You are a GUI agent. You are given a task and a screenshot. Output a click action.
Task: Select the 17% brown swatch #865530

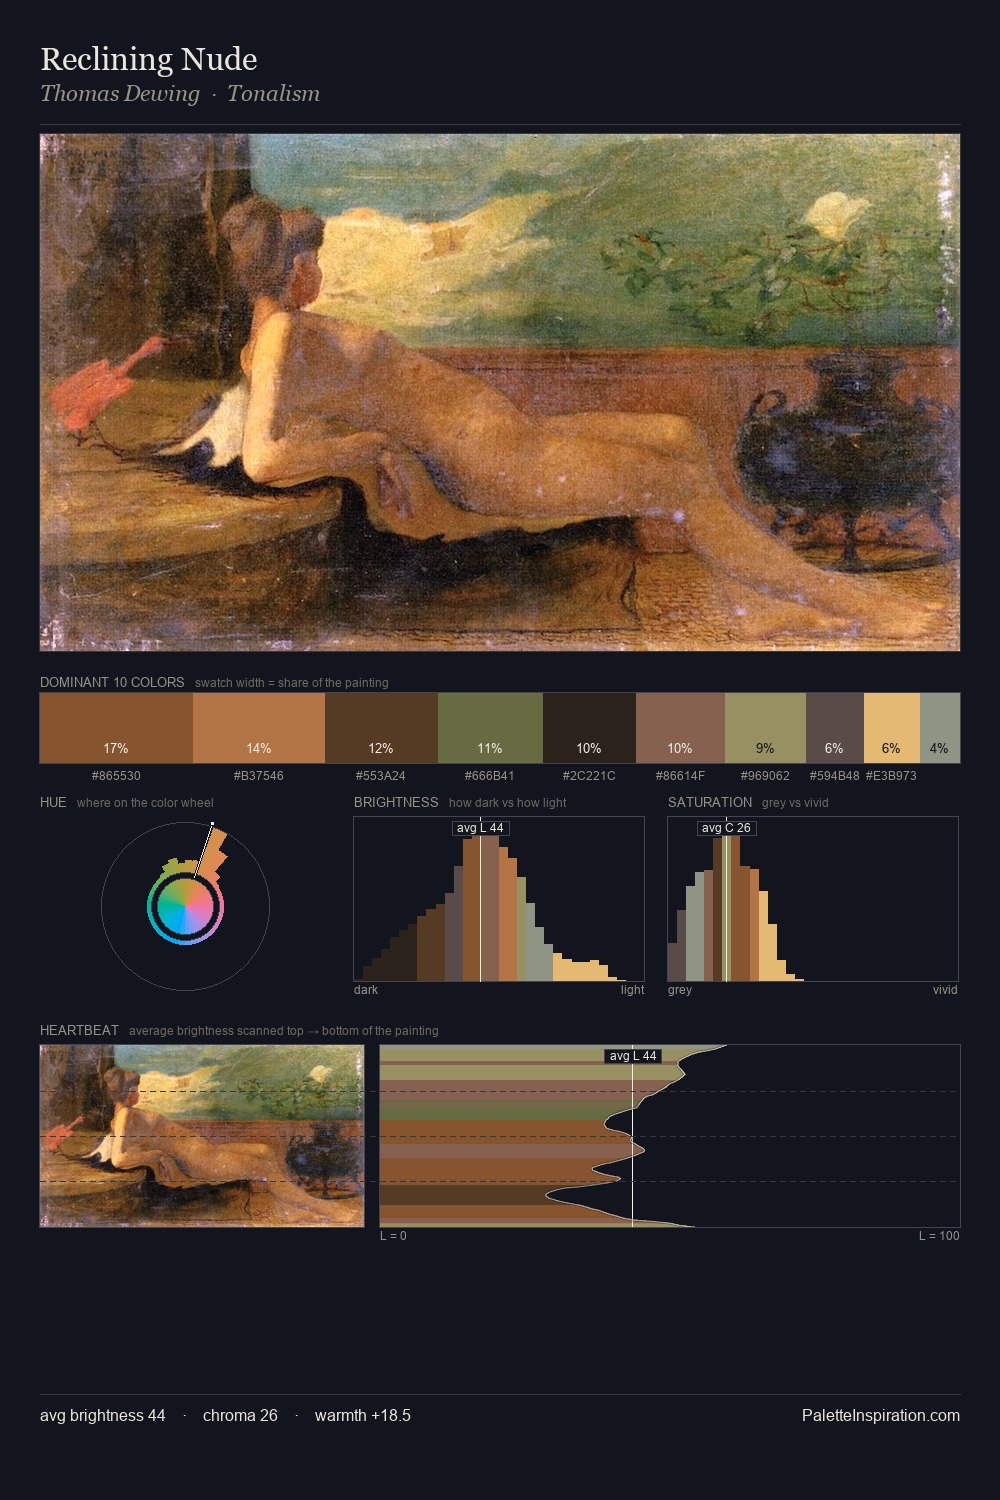116,728
